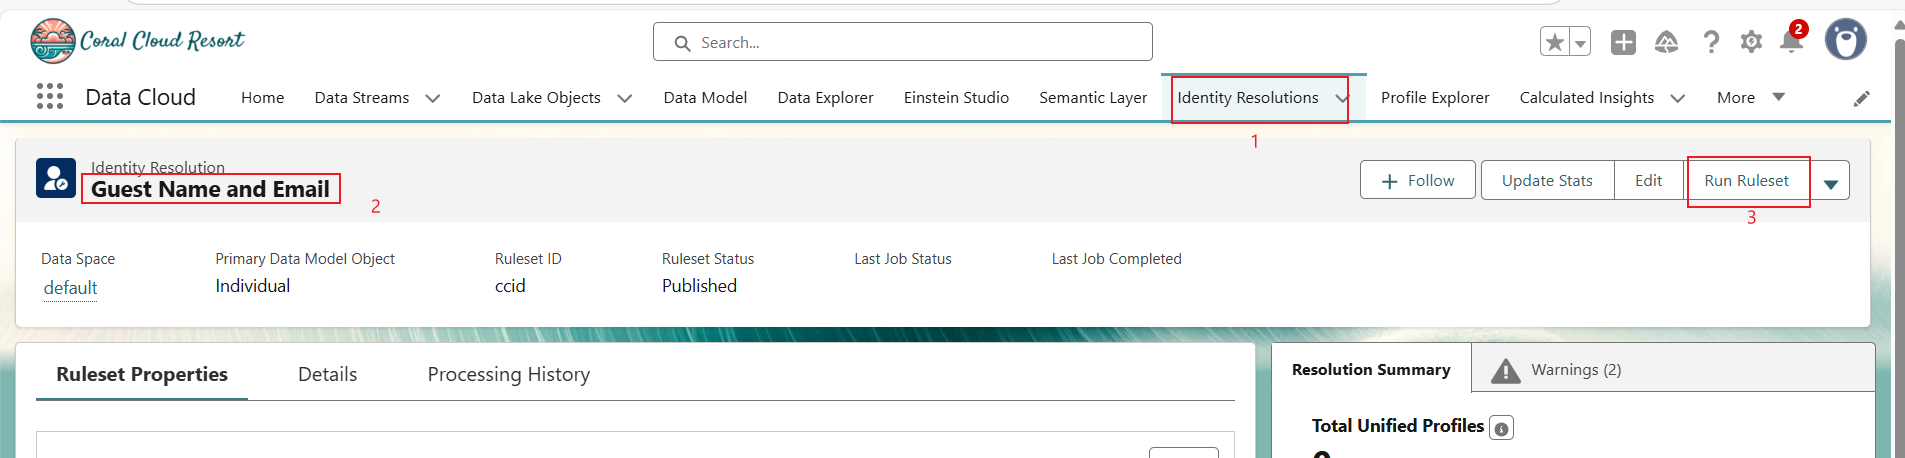
Task: Open the Calculated Insights tab
Action: coord(1586,97)
